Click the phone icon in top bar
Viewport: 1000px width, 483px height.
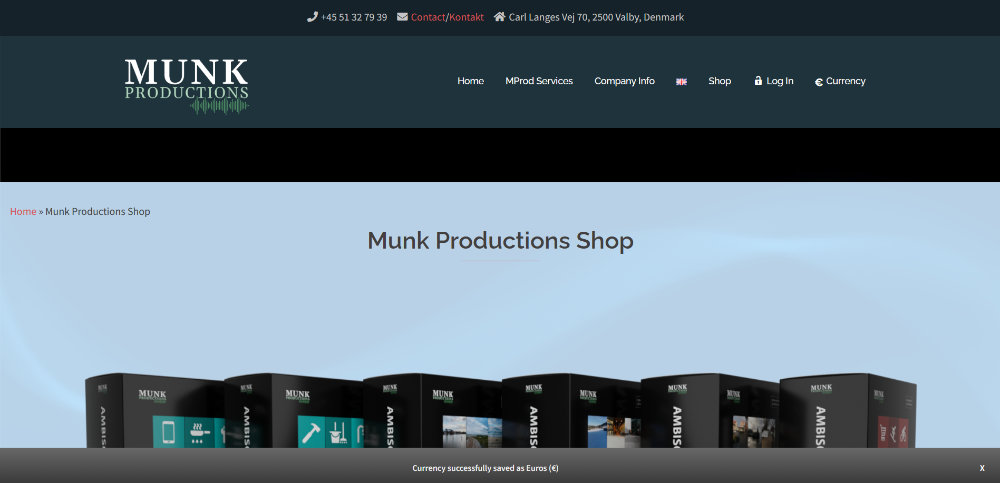pyautogui.click(x=312, y=17)
